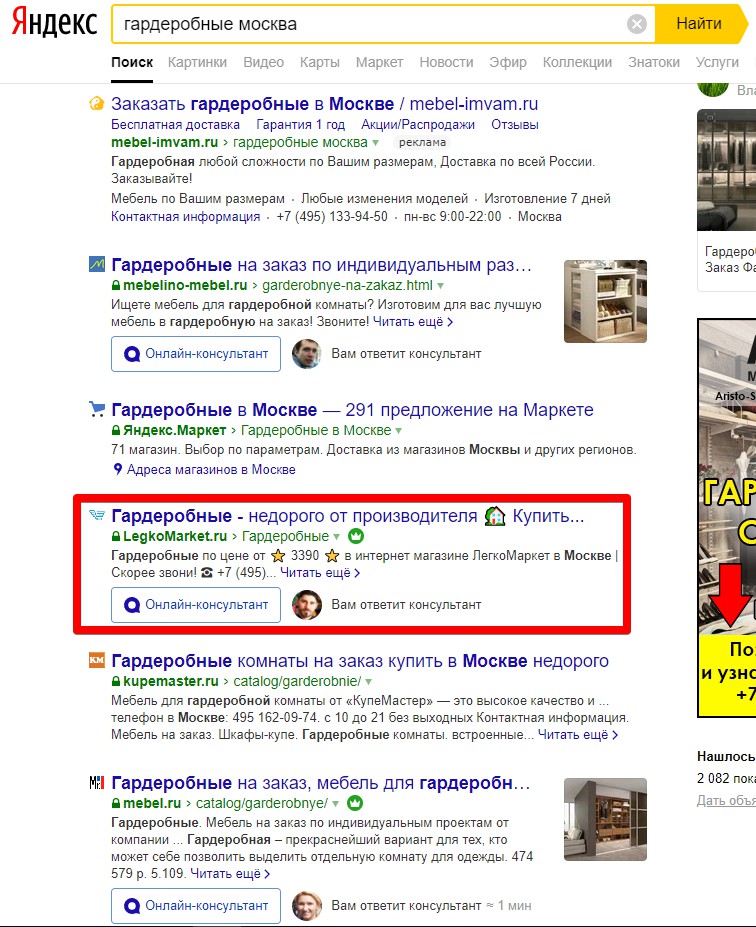
Task: Click the lock icon beside mebel.ru
Action: click(116, 803)
